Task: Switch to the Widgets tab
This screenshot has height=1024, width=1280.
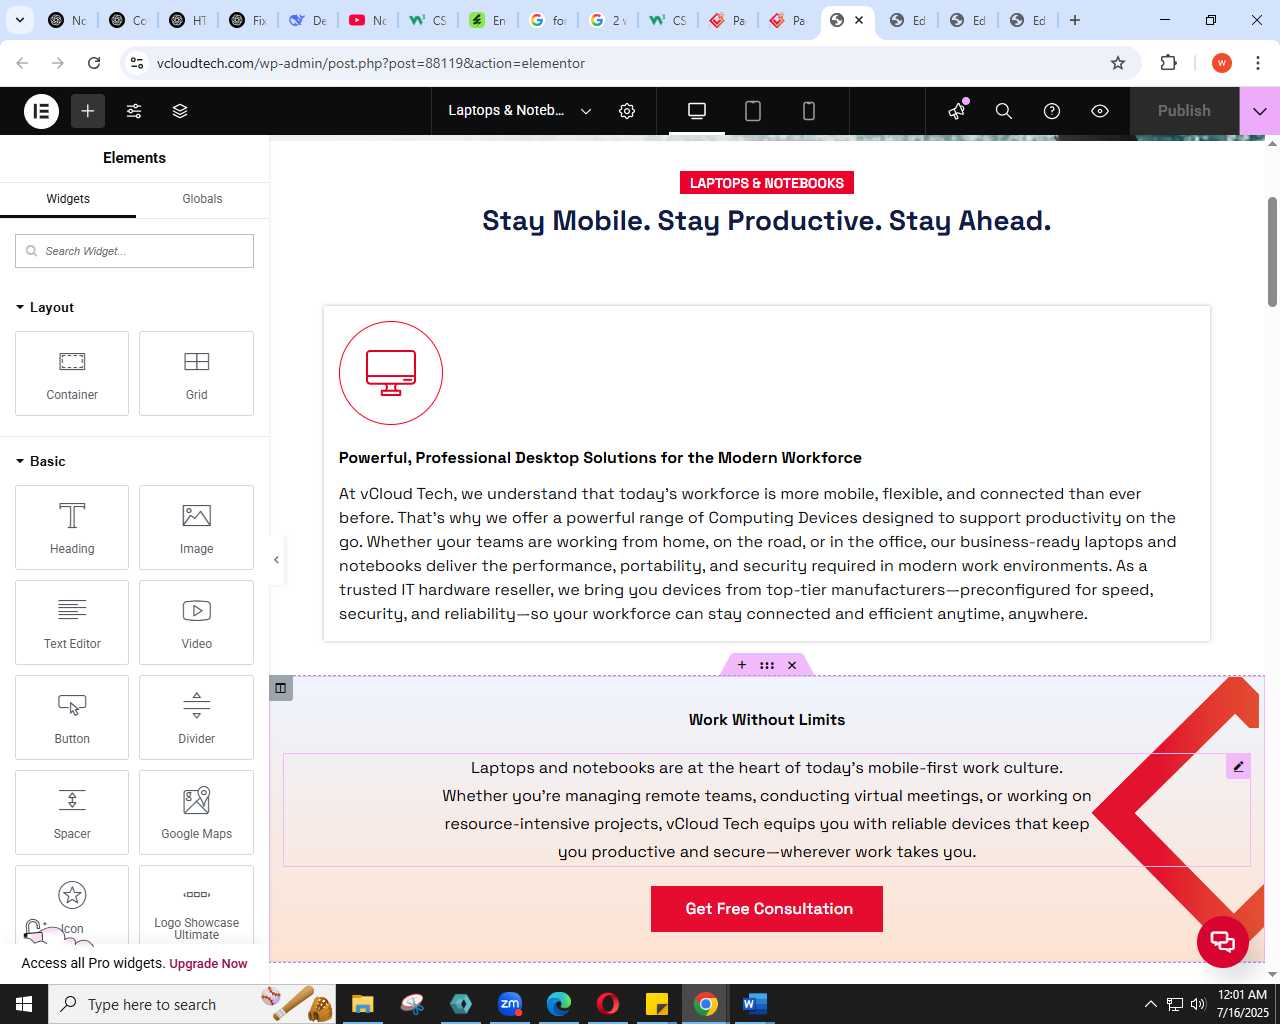Action: (x=68, y=199)
